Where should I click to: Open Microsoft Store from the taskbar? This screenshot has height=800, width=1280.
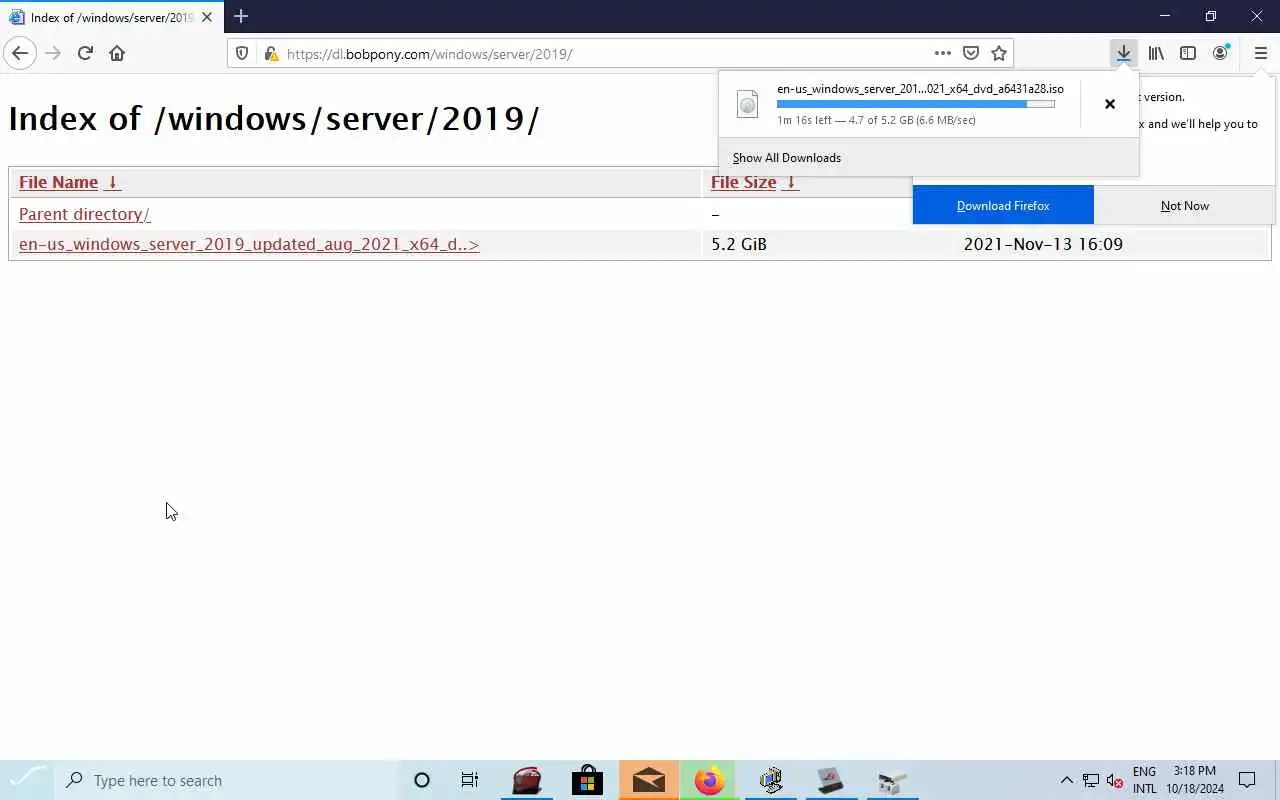pyautogui.click(x=587, y=780)
